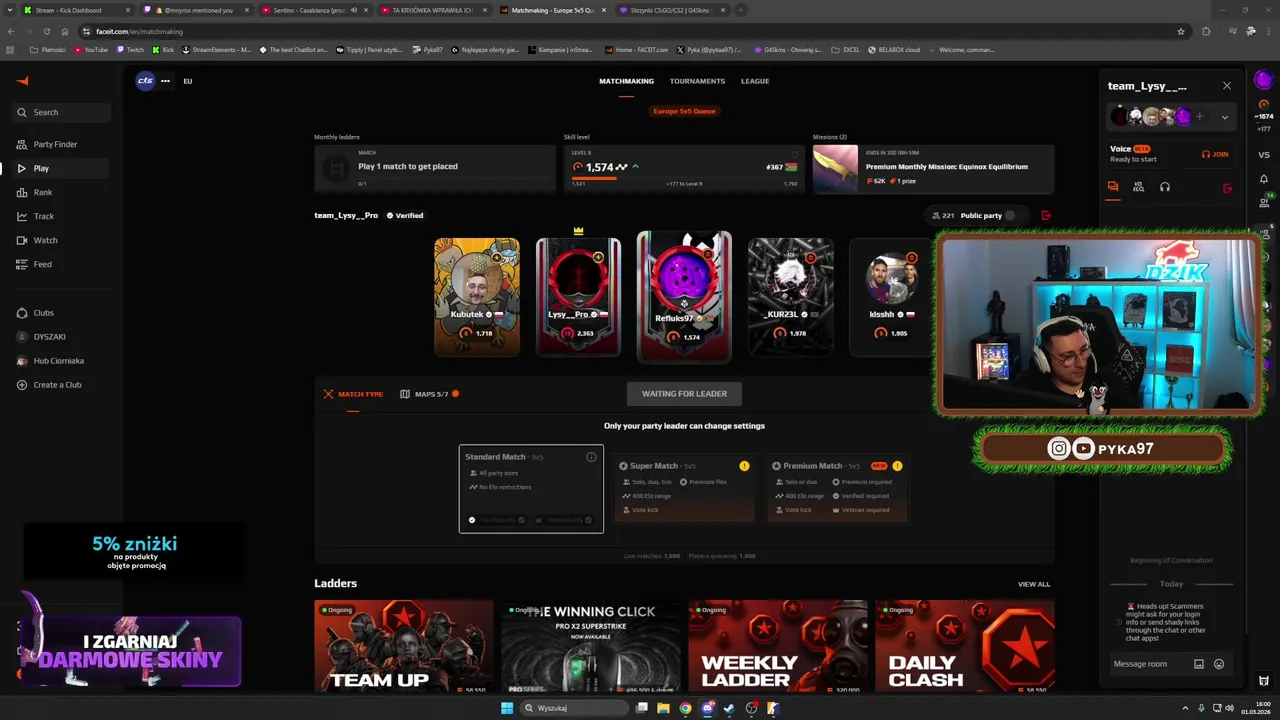Click the Message room input field
Image resolution: width=1280 pixels, height=720 pixels.
point(1149,664)
